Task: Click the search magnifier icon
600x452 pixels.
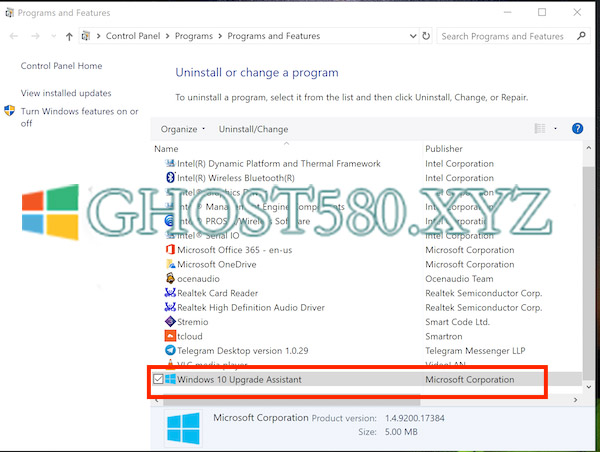Action: tap(581, 36)
